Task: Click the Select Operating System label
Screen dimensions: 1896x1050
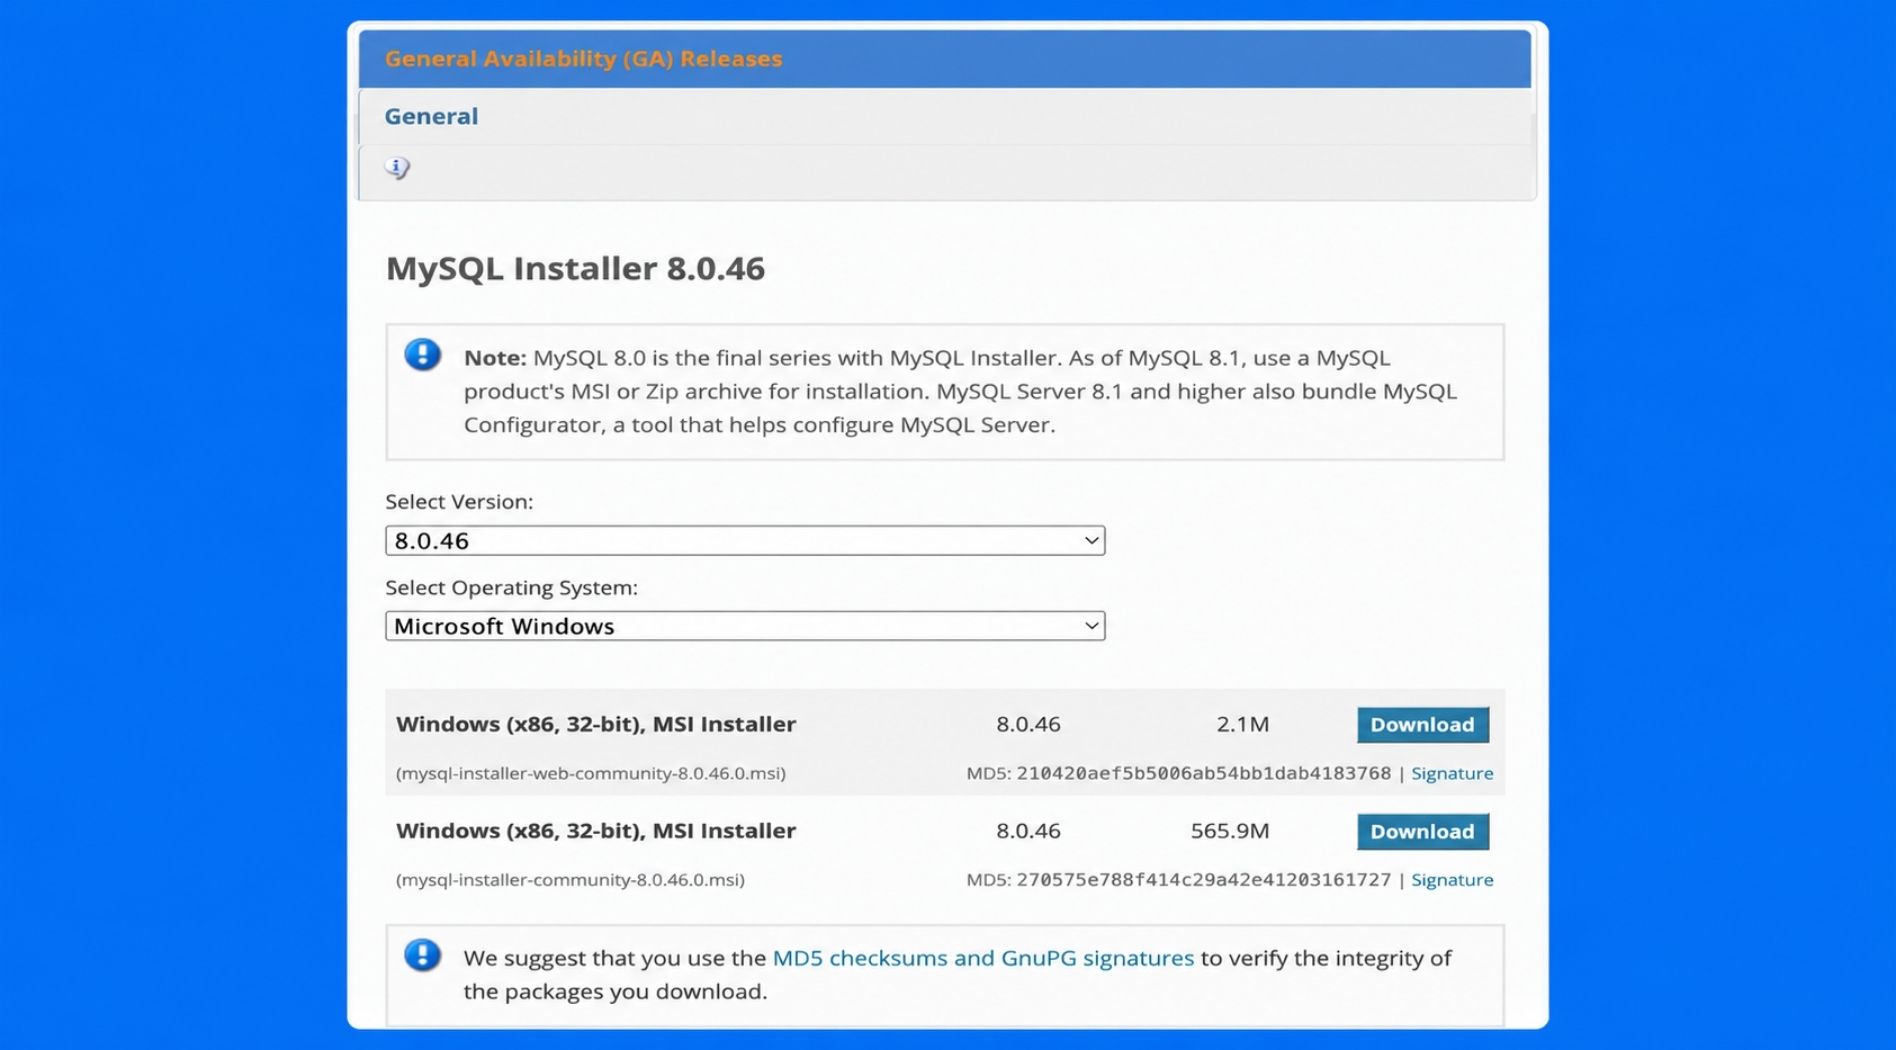Action: (511, 588)
